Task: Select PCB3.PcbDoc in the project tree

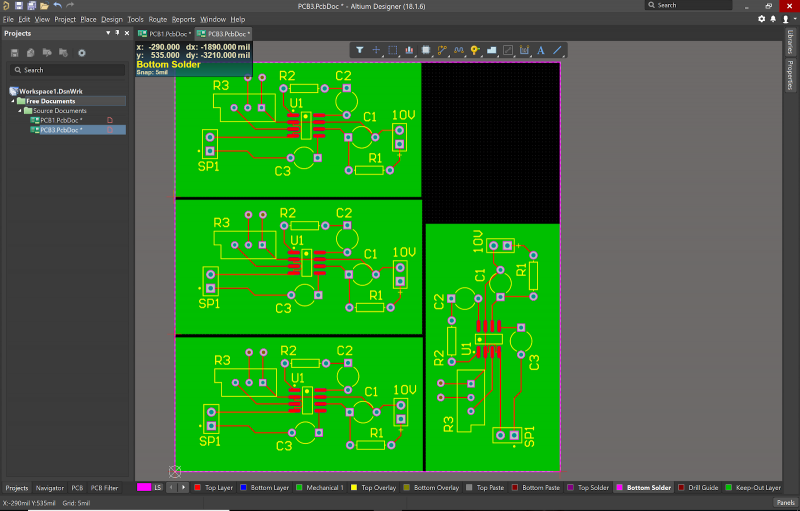Action: 61,130
